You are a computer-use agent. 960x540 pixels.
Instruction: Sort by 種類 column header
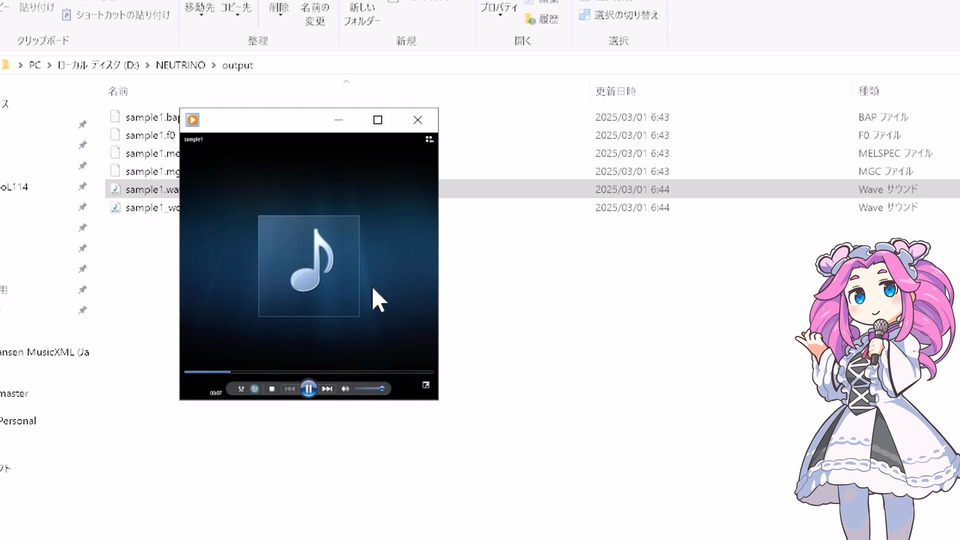tap(869, 91)
